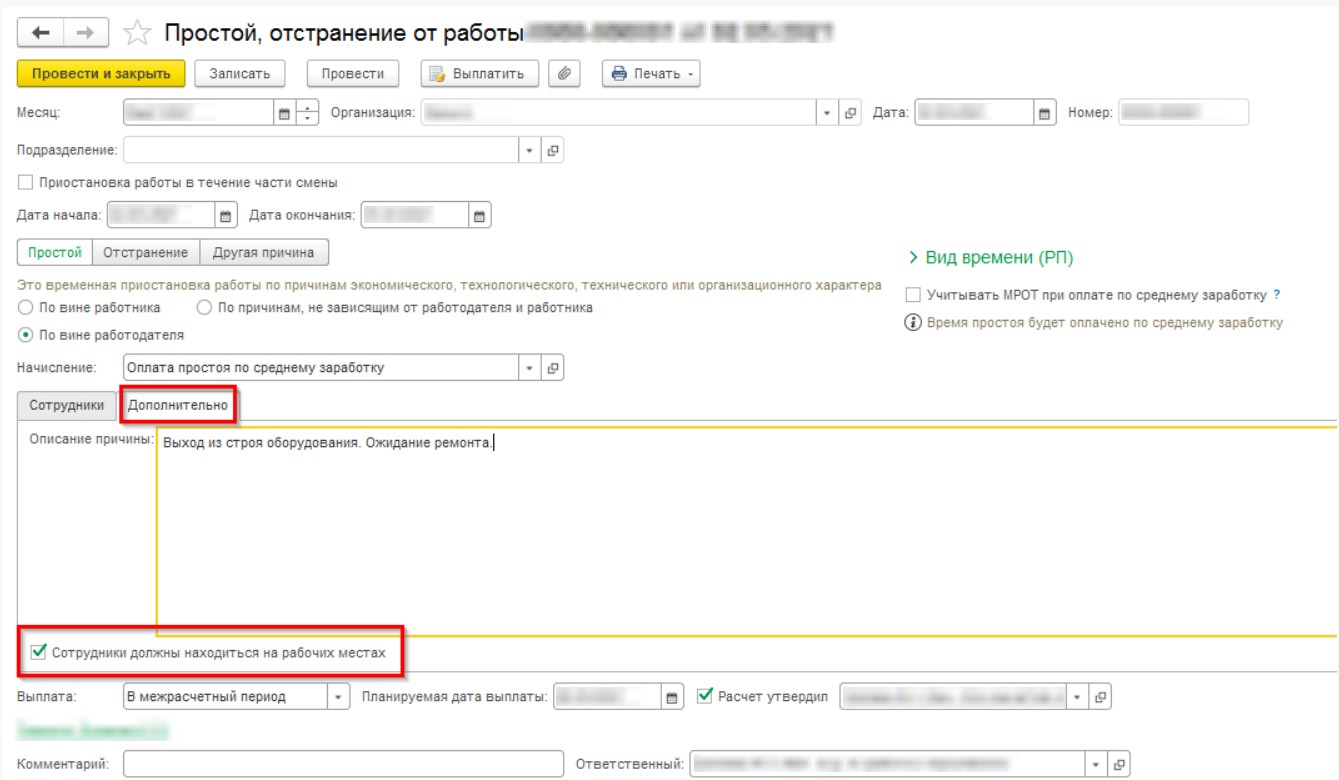Screen dimensions: 1339x780
Task: Click Провести и закрыть button
Action: pyautogui.click(x=101, y=73)
